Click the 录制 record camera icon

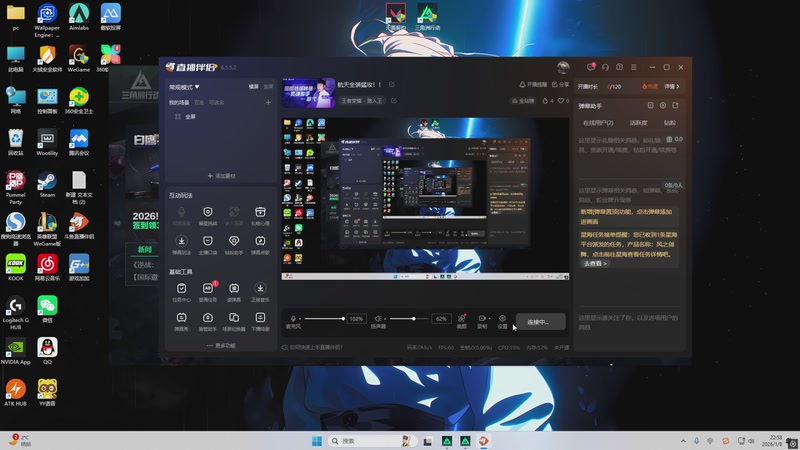pyautogui.click(x=482, y=321)
